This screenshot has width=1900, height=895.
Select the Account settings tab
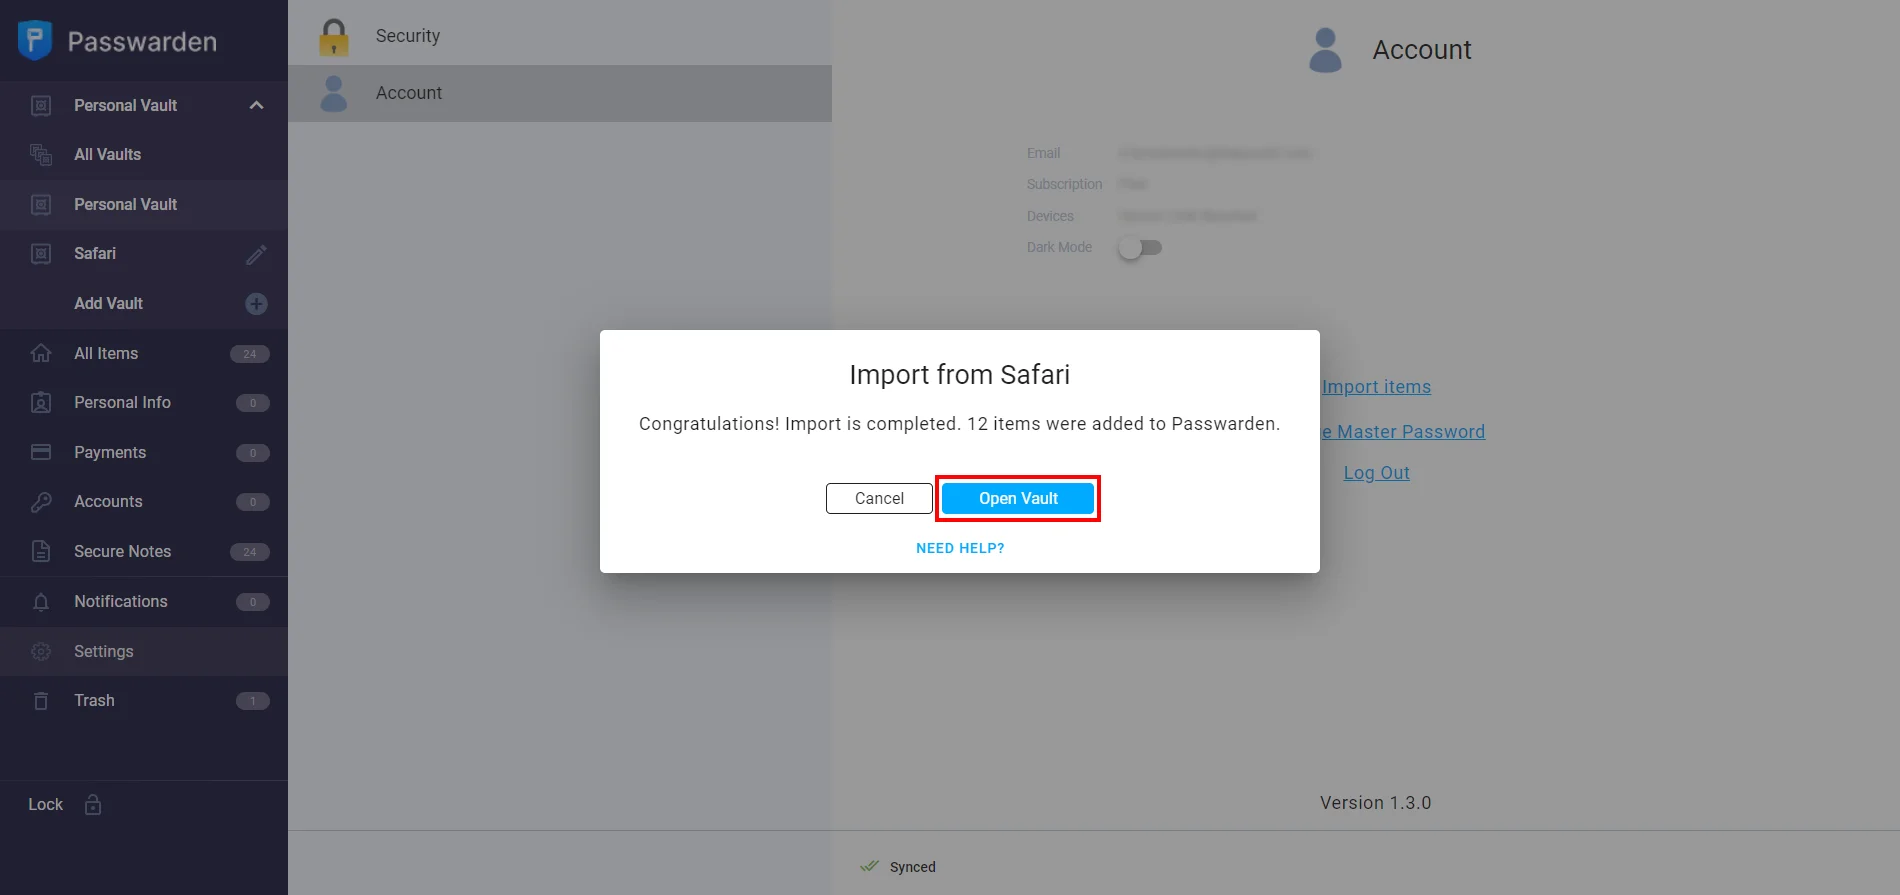[409, 93]
